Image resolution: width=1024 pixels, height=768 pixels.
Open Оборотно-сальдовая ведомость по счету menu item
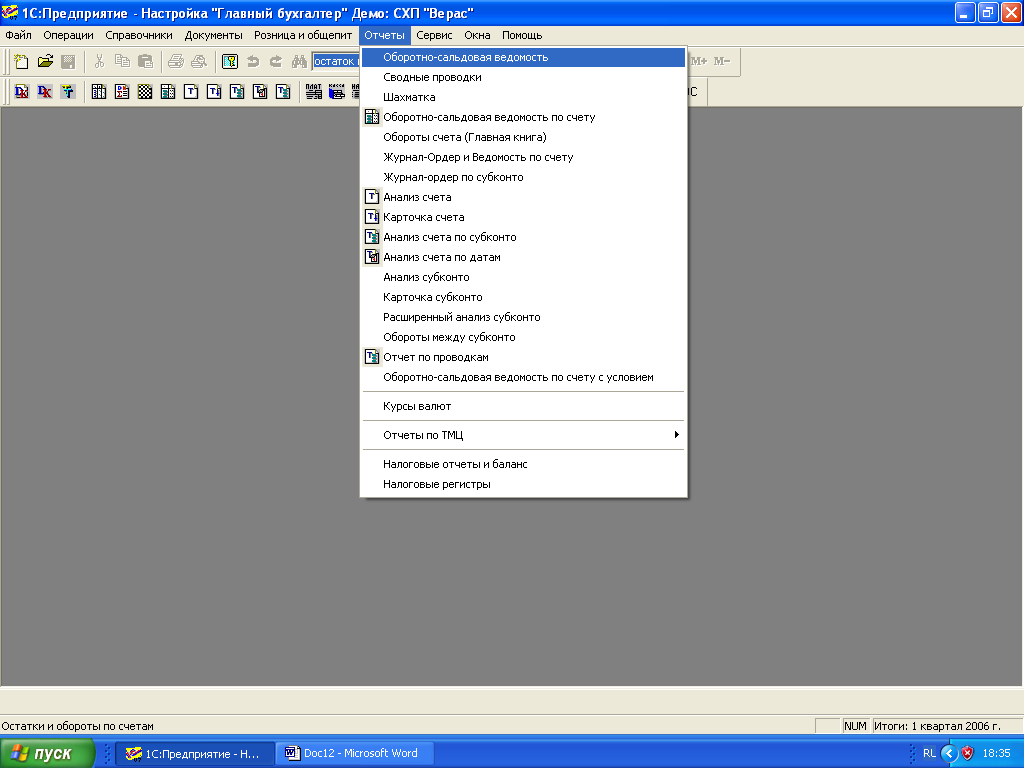point(523,118)
